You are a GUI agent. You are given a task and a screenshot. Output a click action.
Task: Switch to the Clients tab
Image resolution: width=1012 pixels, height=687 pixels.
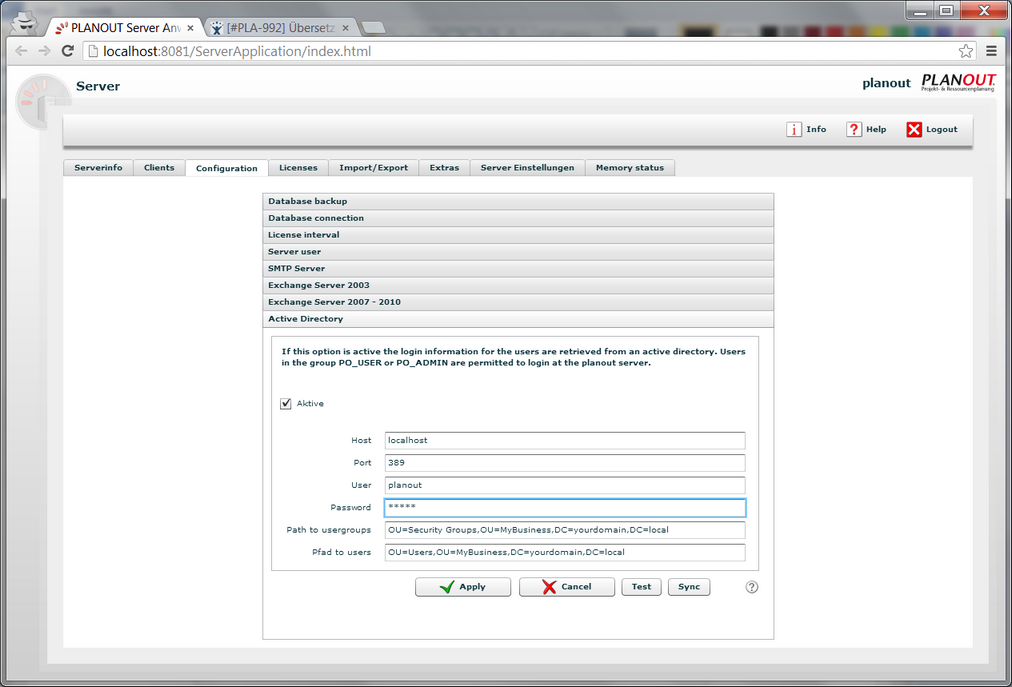coord(159,168)
